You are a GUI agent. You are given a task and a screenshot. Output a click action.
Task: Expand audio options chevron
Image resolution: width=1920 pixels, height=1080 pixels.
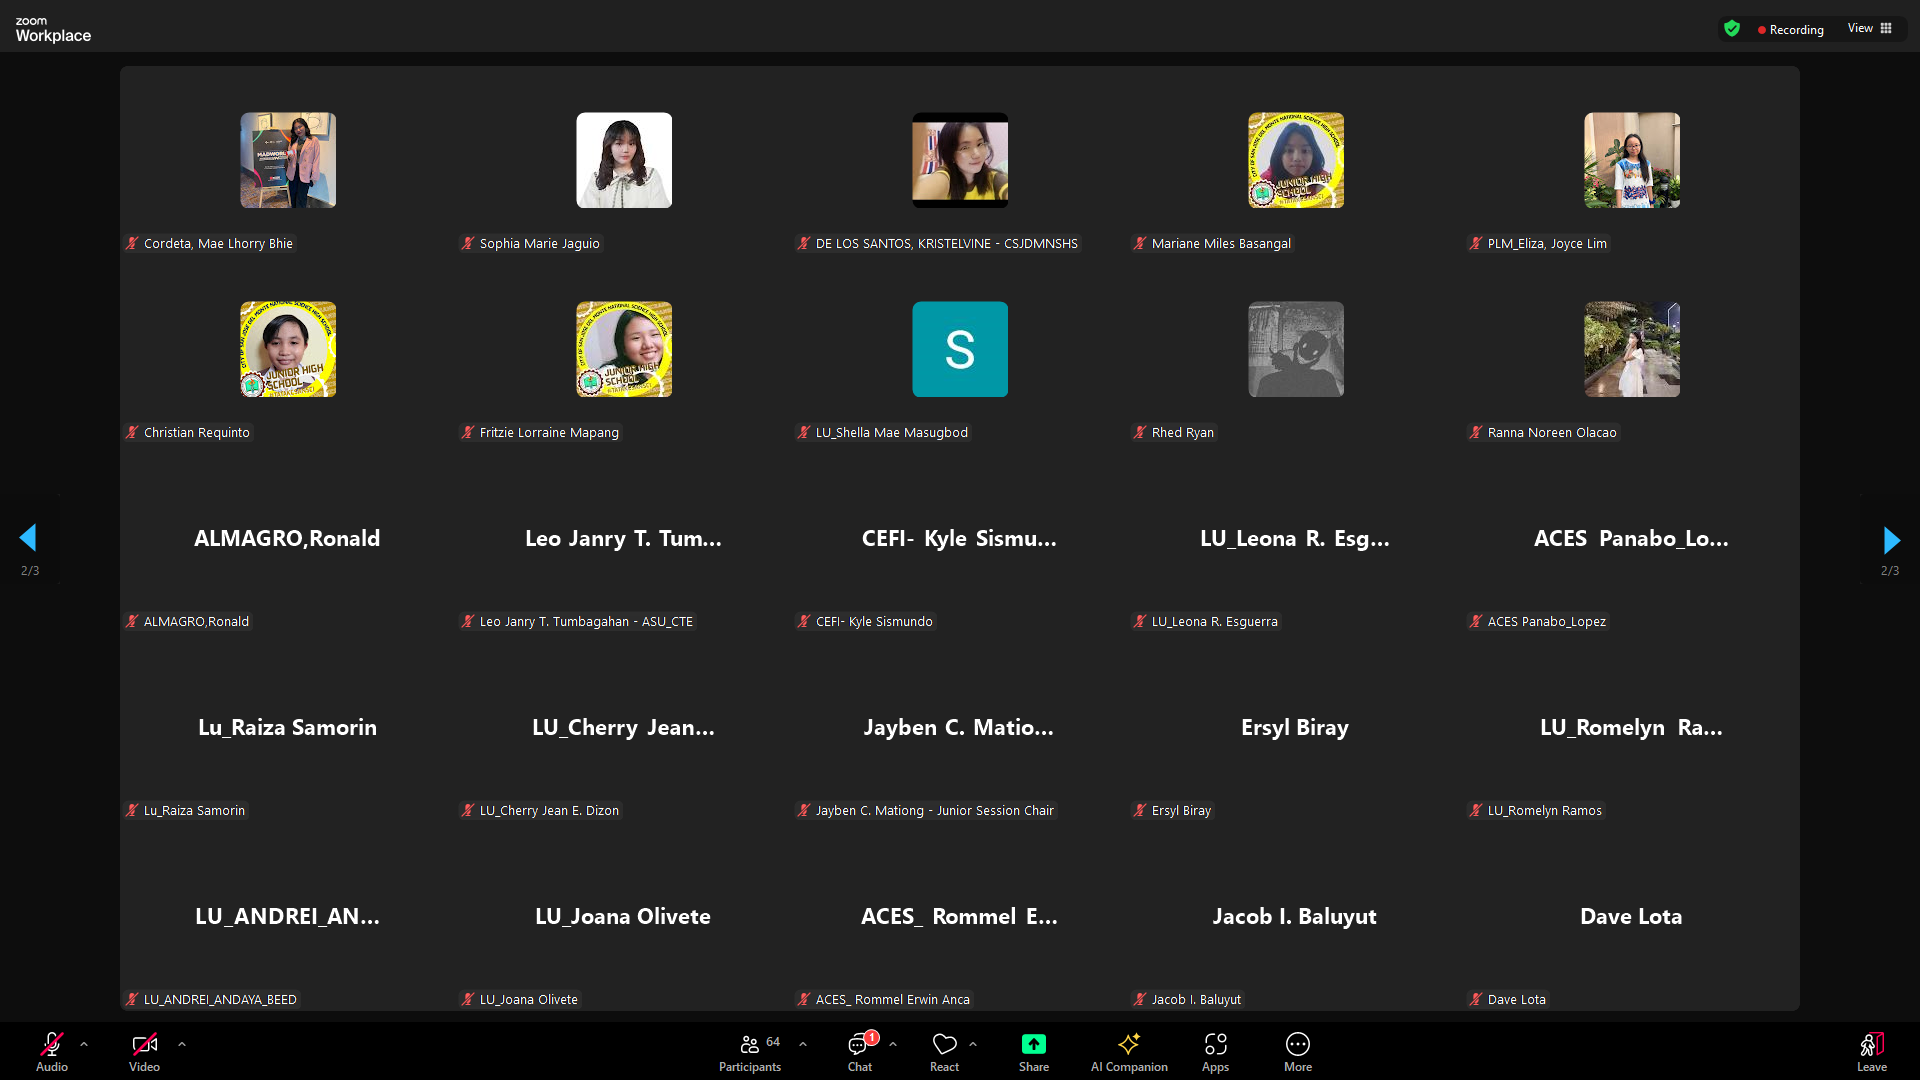(x=84, y=1044)
